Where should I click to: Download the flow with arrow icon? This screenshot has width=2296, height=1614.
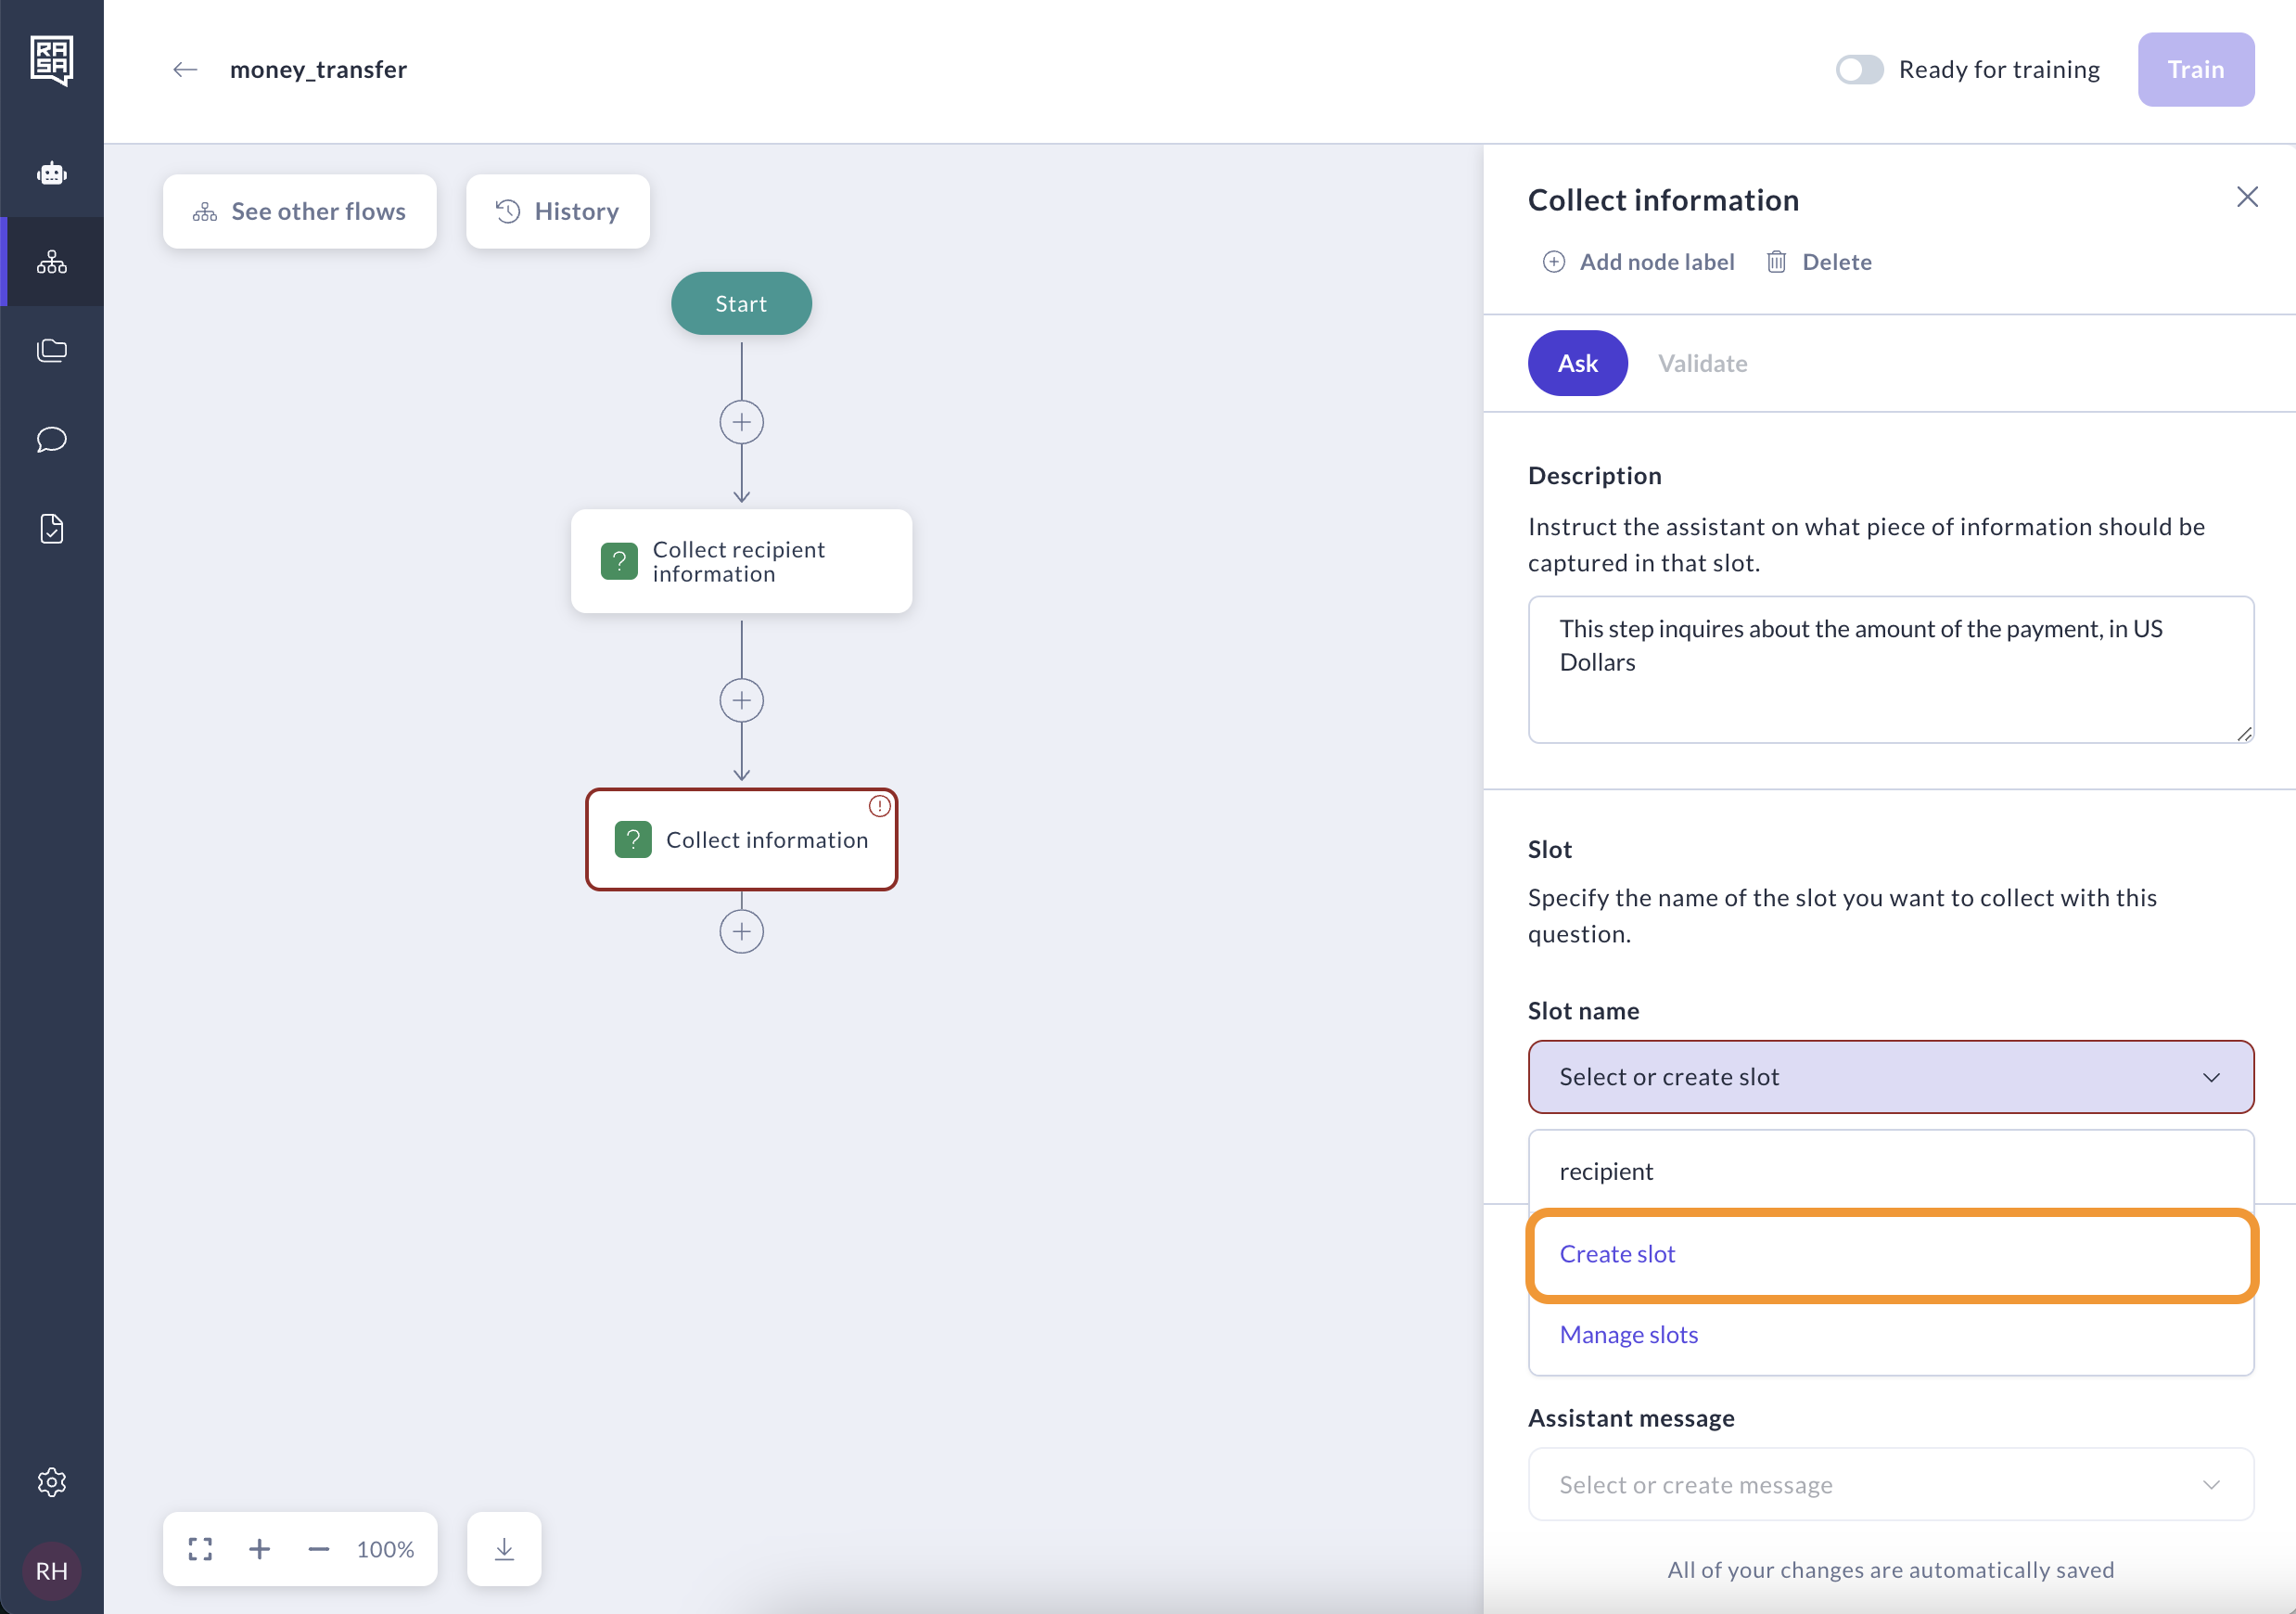click(x=504, y=1548)
